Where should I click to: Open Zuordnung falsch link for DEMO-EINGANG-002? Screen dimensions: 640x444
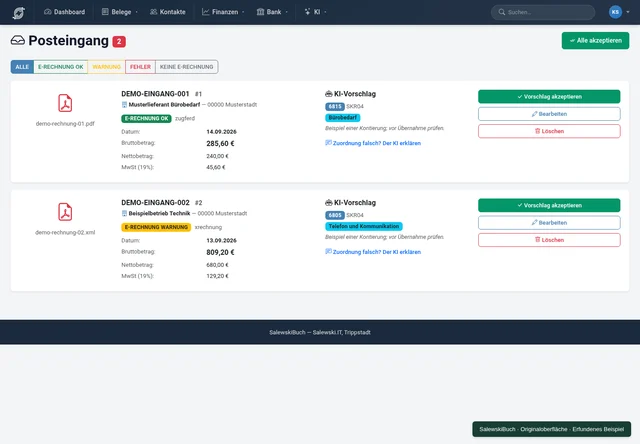(376, 252)
